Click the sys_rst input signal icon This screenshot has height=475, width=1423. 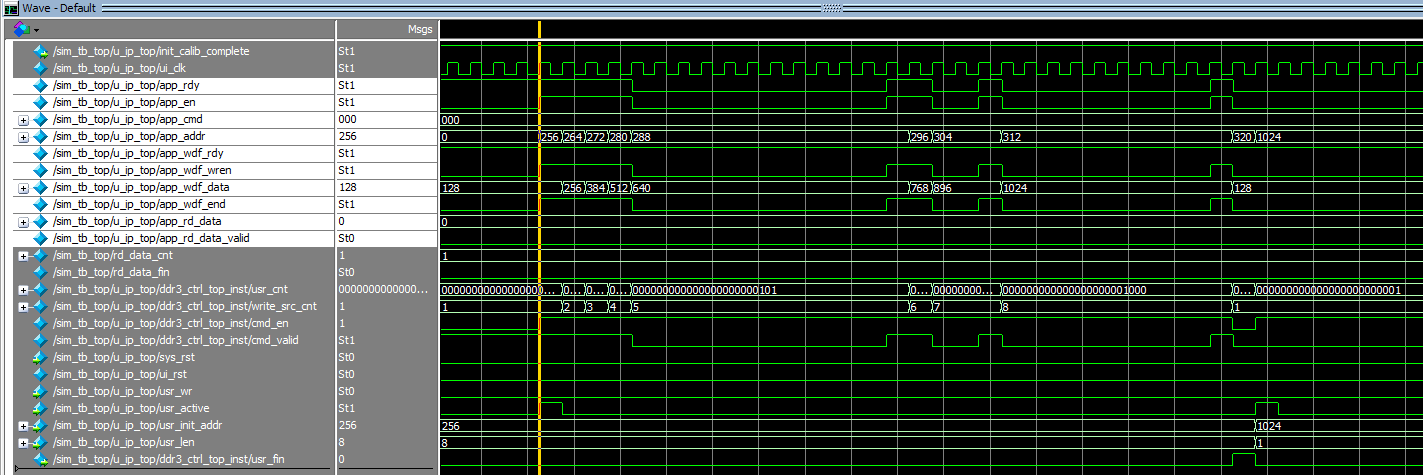[x=40, y=357]
